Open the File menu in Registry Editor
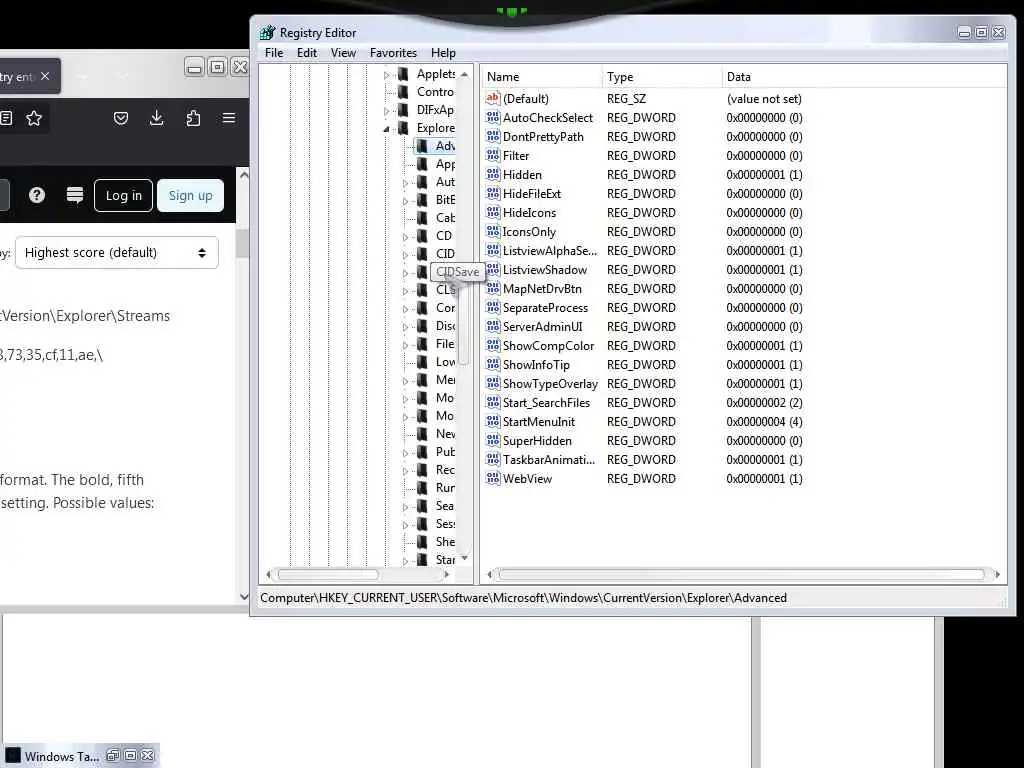 pyautogui.click(x=274, y=53)
